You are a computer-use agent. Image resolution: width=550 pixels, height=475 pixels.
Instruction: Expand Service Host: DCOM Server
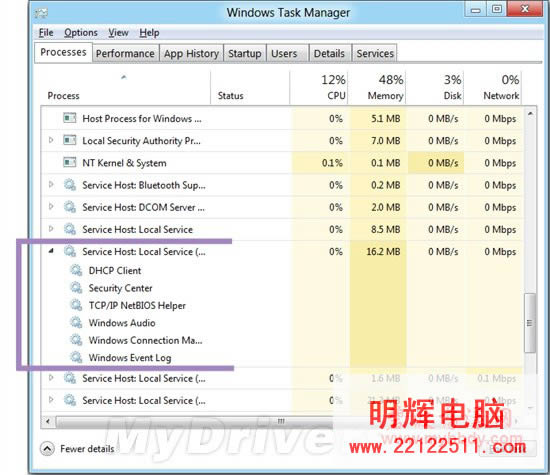[x=51, y=207]
